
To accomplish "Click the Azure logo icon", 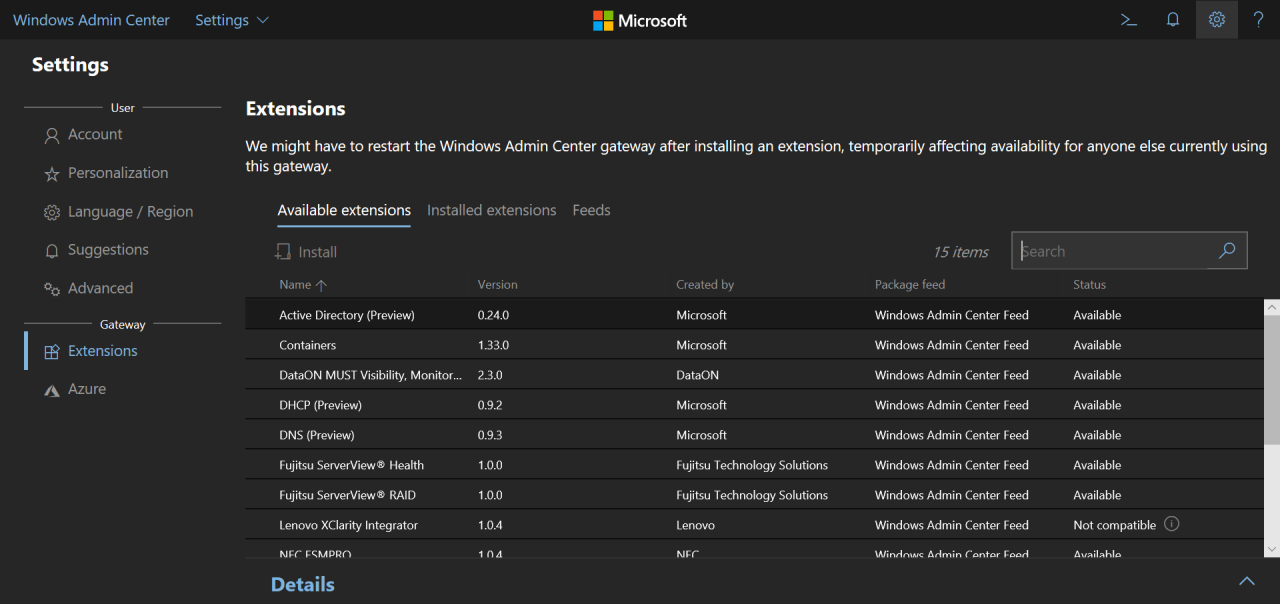I will (52, 390).
